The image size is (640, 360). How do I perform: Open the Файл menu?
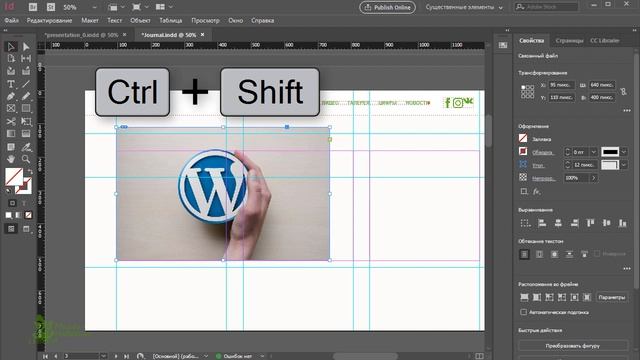[12, 20]
